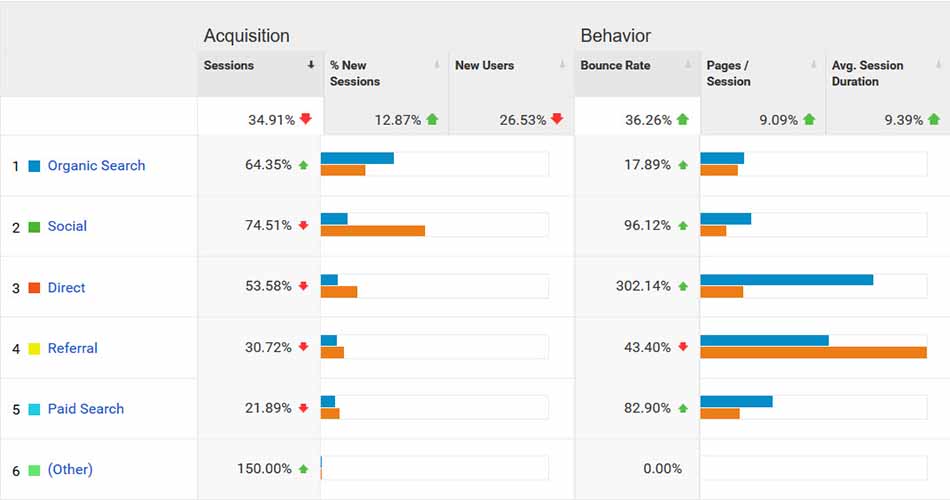Click the yellow Referral color swatch
Screen dimensions: 950x500
tap(34, 349)
